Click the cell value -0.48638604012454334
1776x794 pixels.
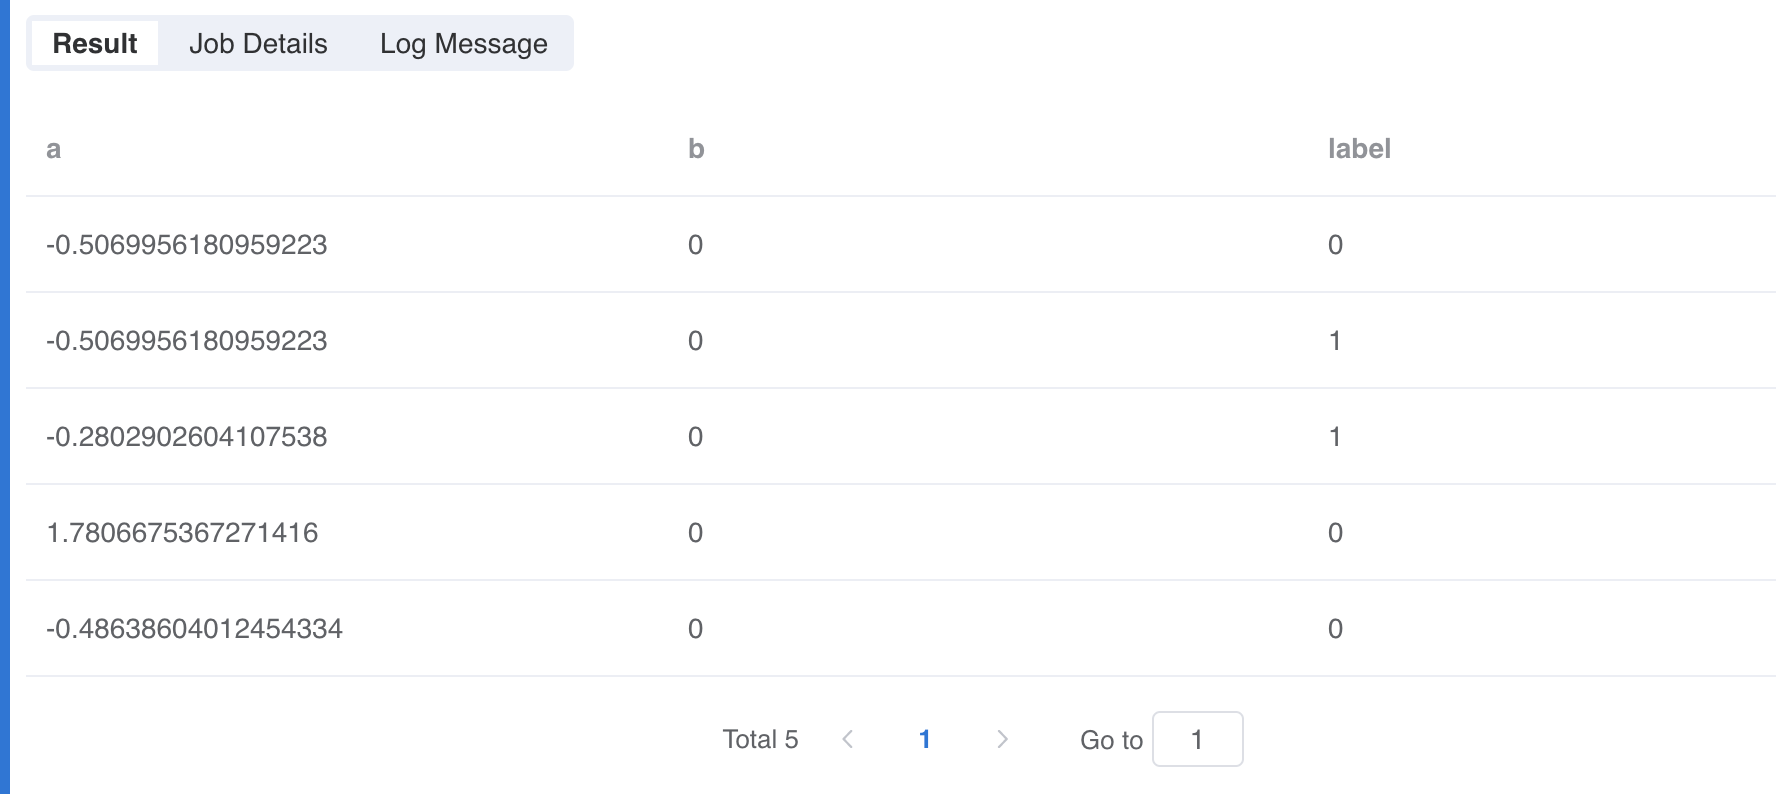(x=194, y=629)
